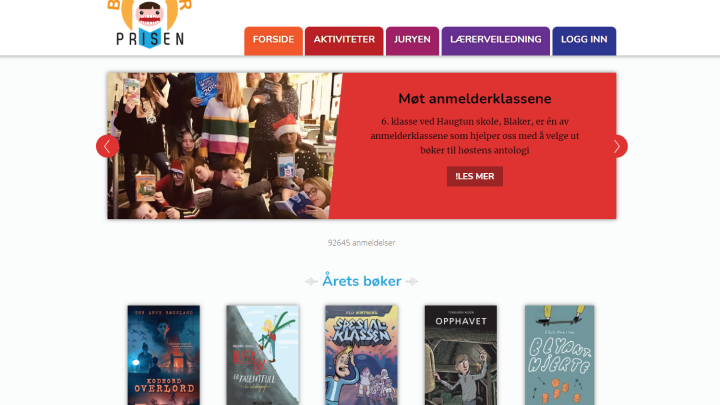Image resolution: width=720 pixels, height=405 pixels.
Task: Click the LES MER button
Action: click(x=475, y=176)
